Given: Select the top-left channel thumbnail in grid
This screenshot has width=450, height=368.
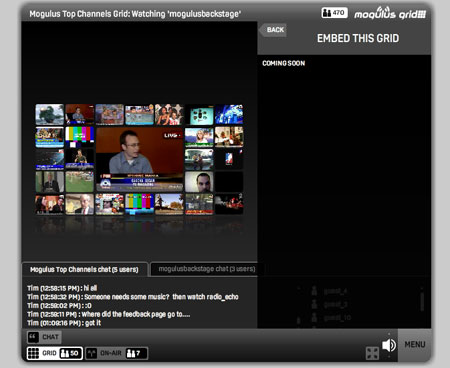Looking at the screenshot, I should click(x=50, y=114).
